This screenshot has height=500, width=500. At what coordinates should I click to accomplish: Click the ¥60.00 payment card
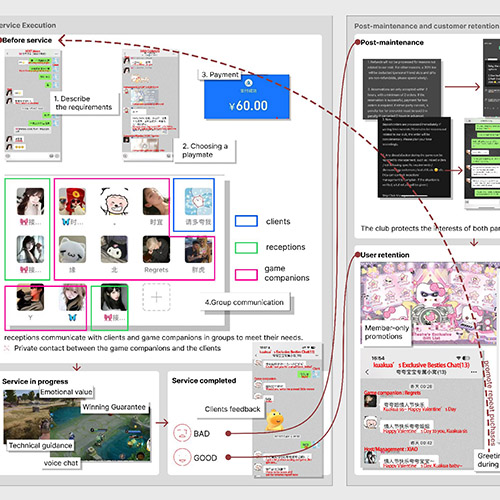coord(247,97)
